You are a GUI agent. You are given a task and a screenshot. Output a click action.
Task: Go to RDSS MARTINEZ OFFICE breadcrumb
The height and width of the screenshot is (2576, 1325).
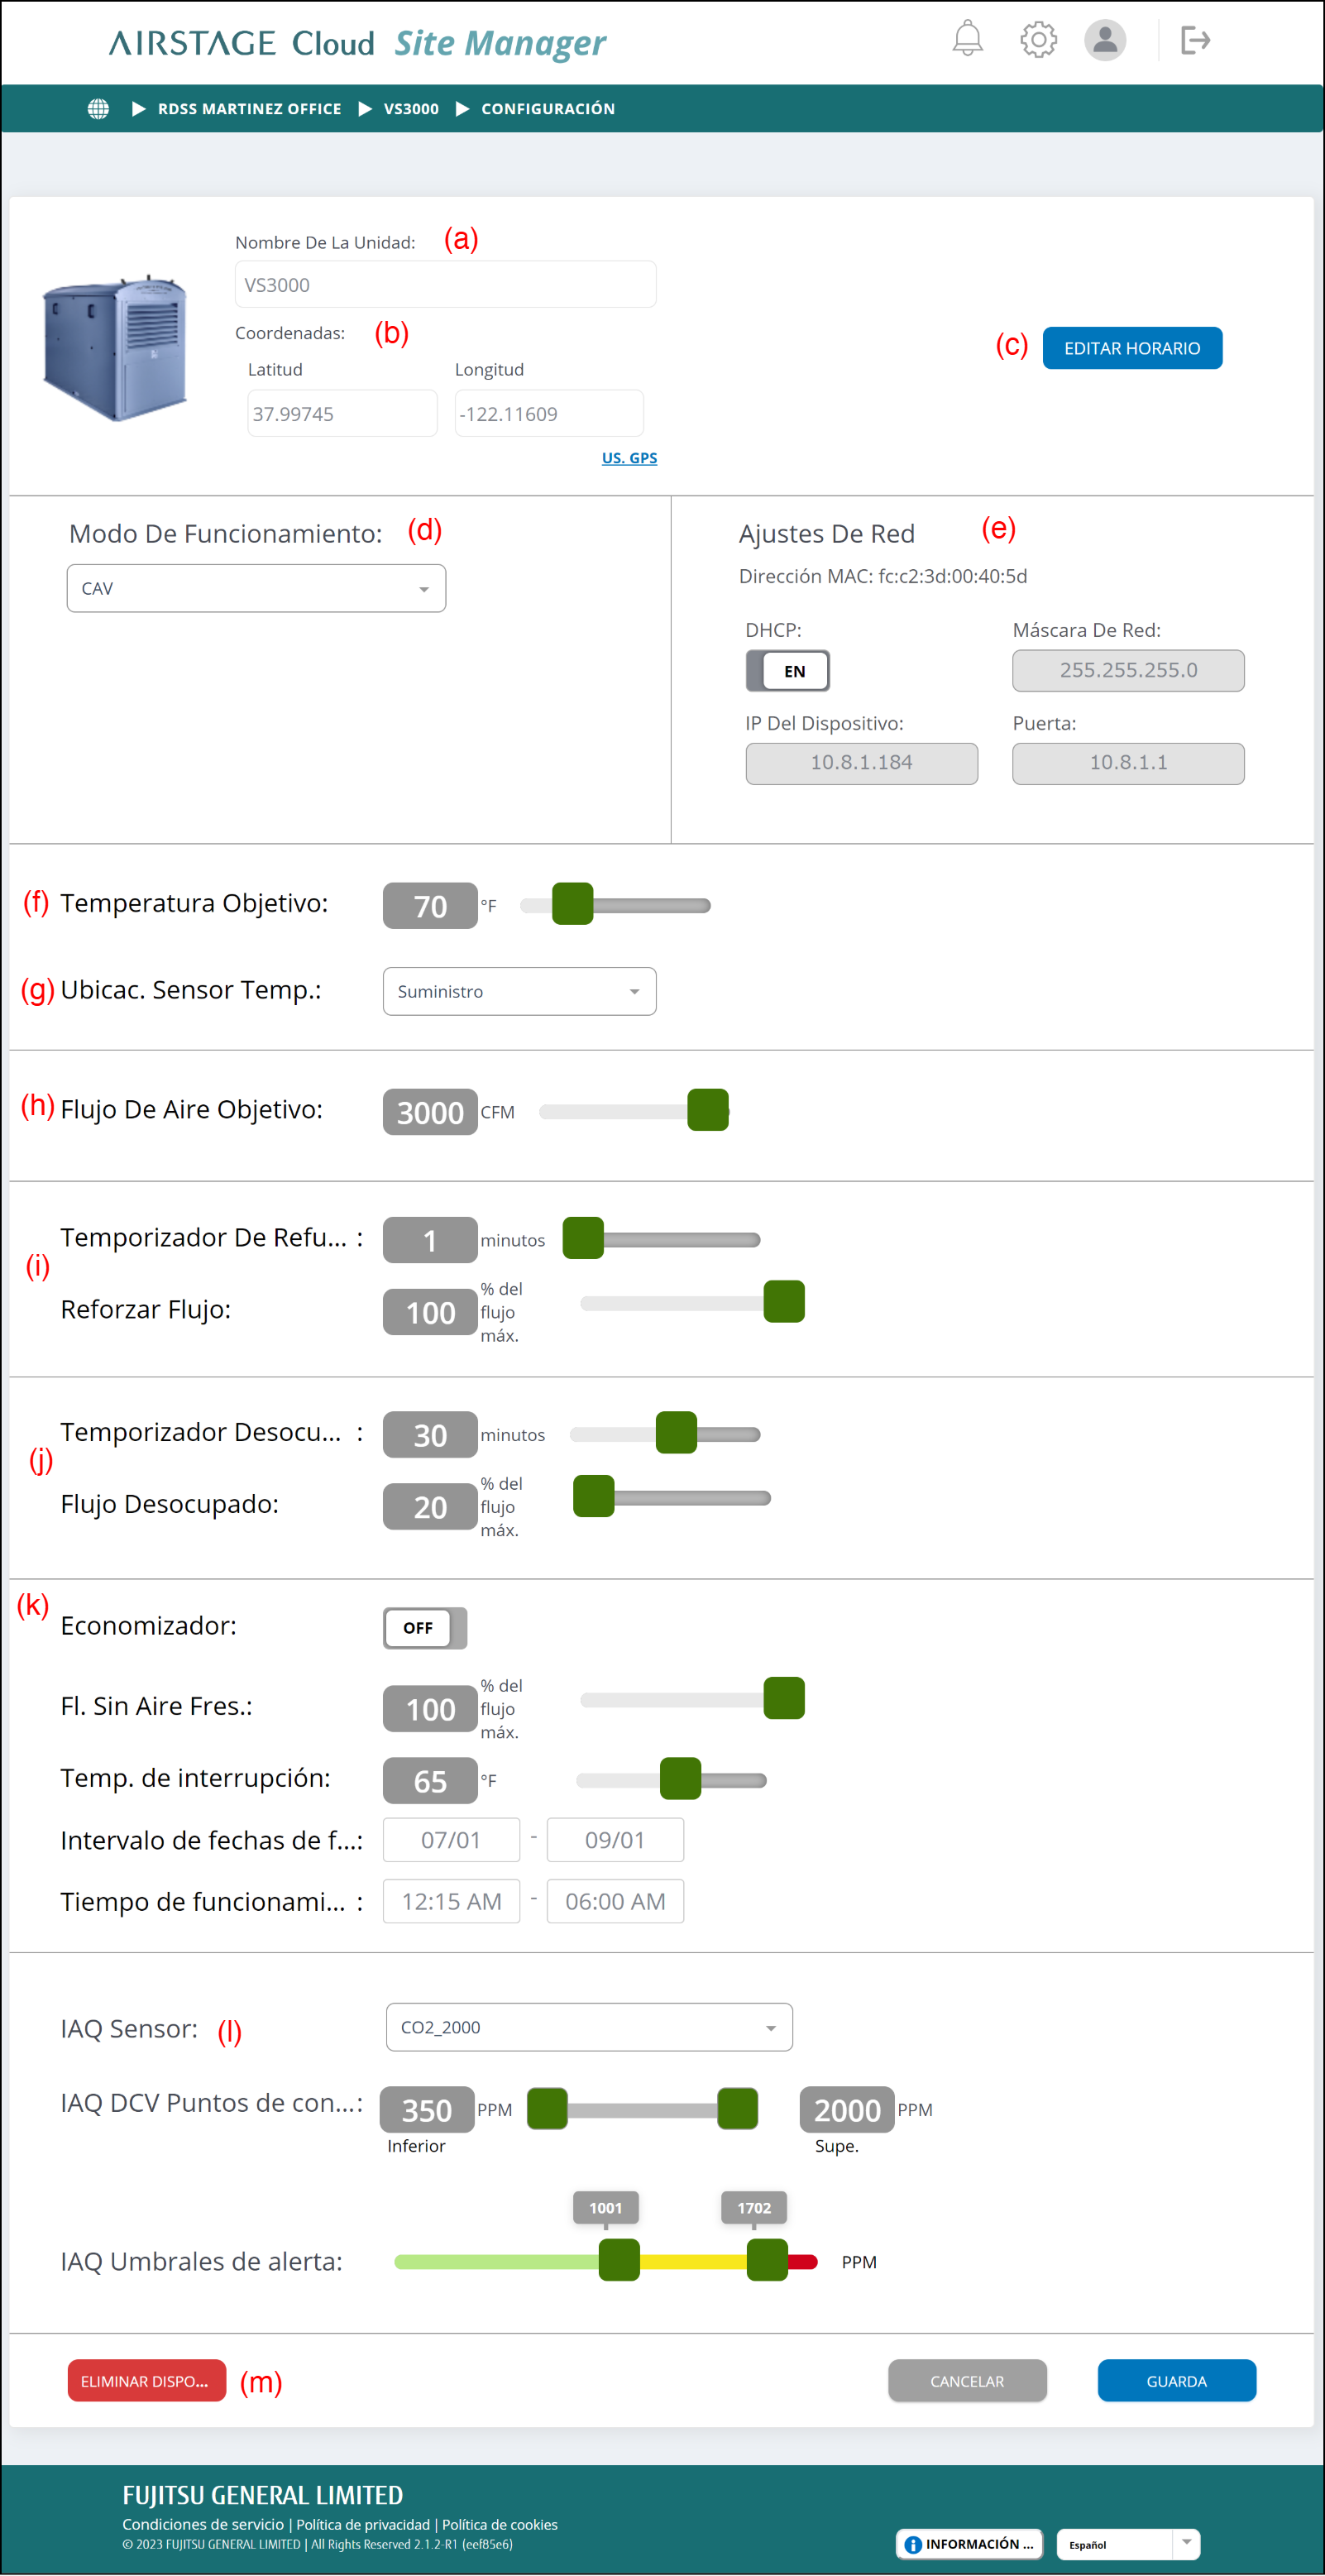coord(249,109)
